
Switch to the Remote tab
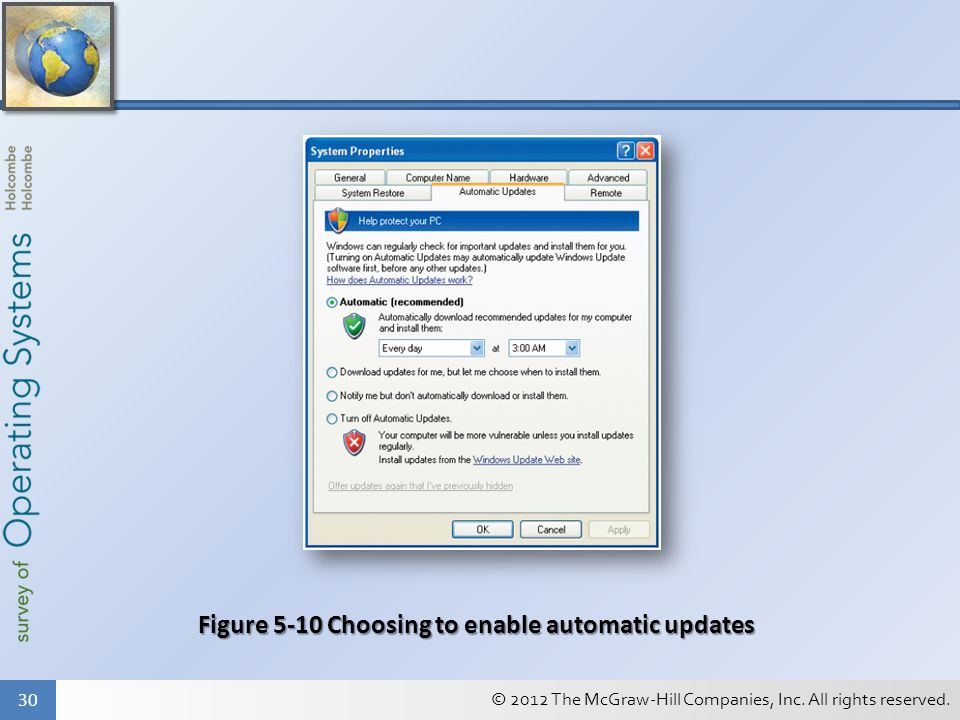pyautogui.click(x=606, y=193)
